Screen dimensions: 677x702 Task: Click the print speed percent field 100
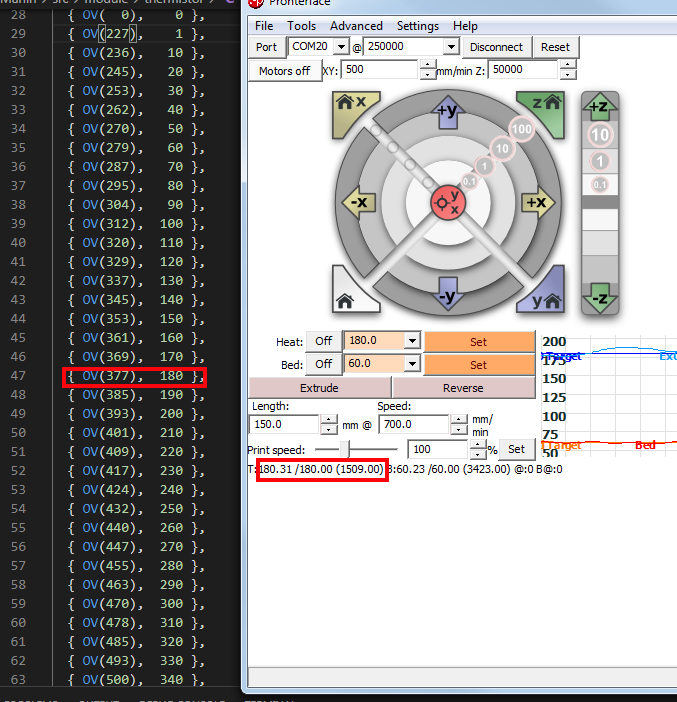tap(437, 449)
